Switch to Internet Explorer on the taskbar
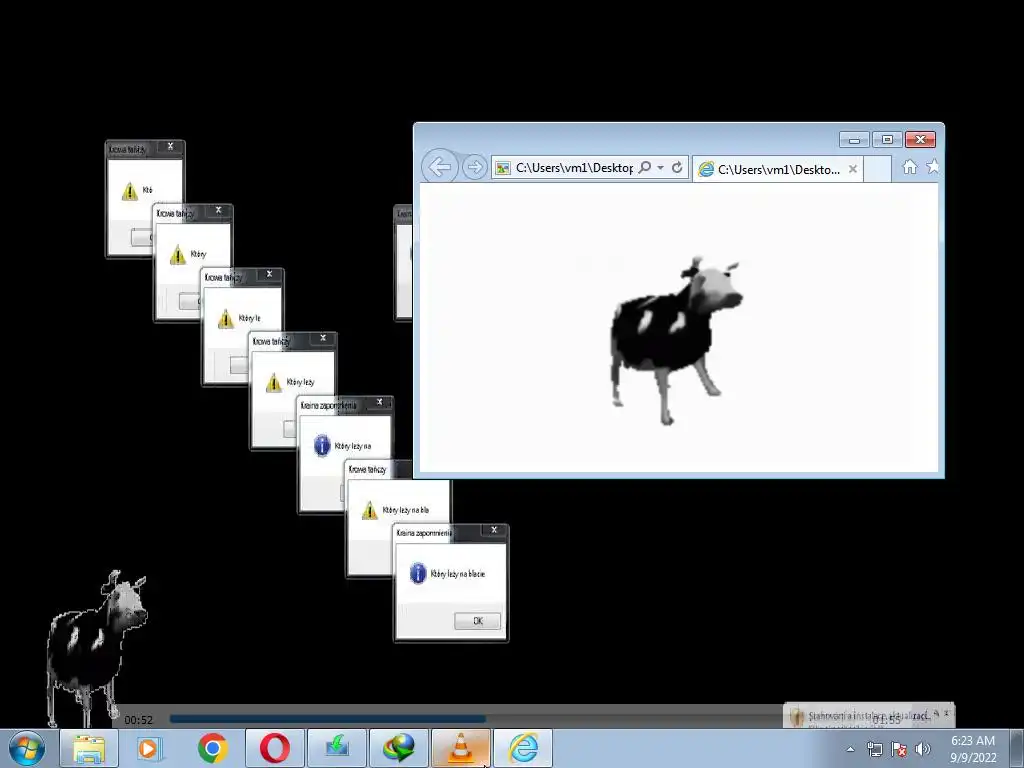Viewport: 1024px width, 768px height. pyautogui.click(x=523, y=748)
